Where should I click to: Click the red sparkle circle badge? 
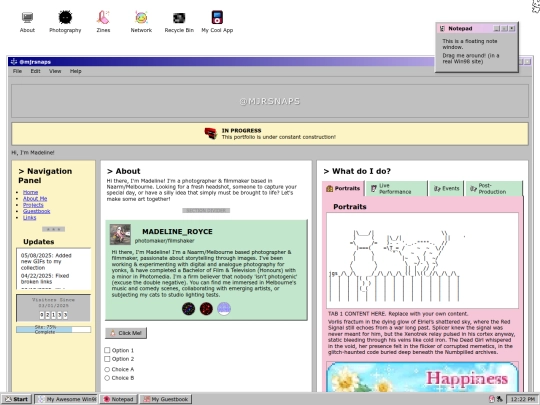[206, 309]
